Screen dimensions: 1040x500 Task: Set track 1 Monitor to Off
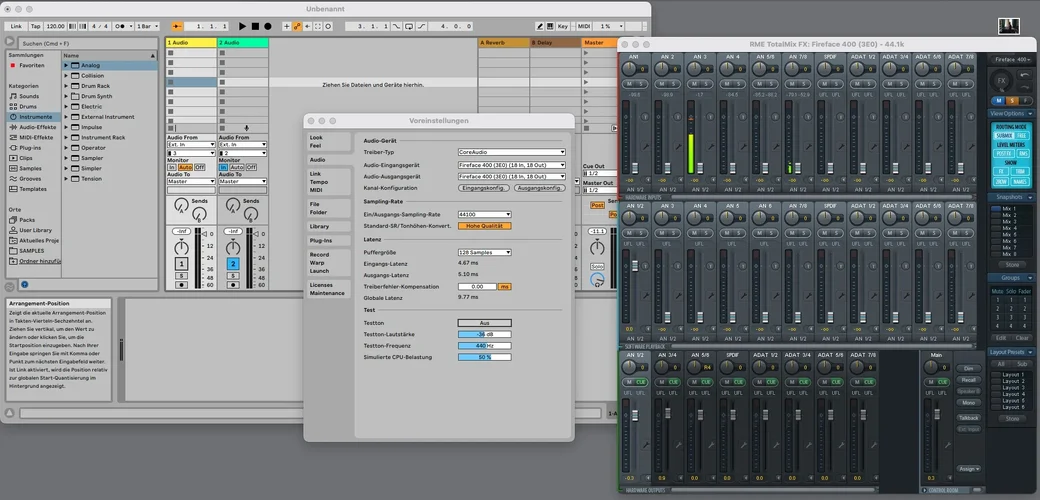(199, 167)
